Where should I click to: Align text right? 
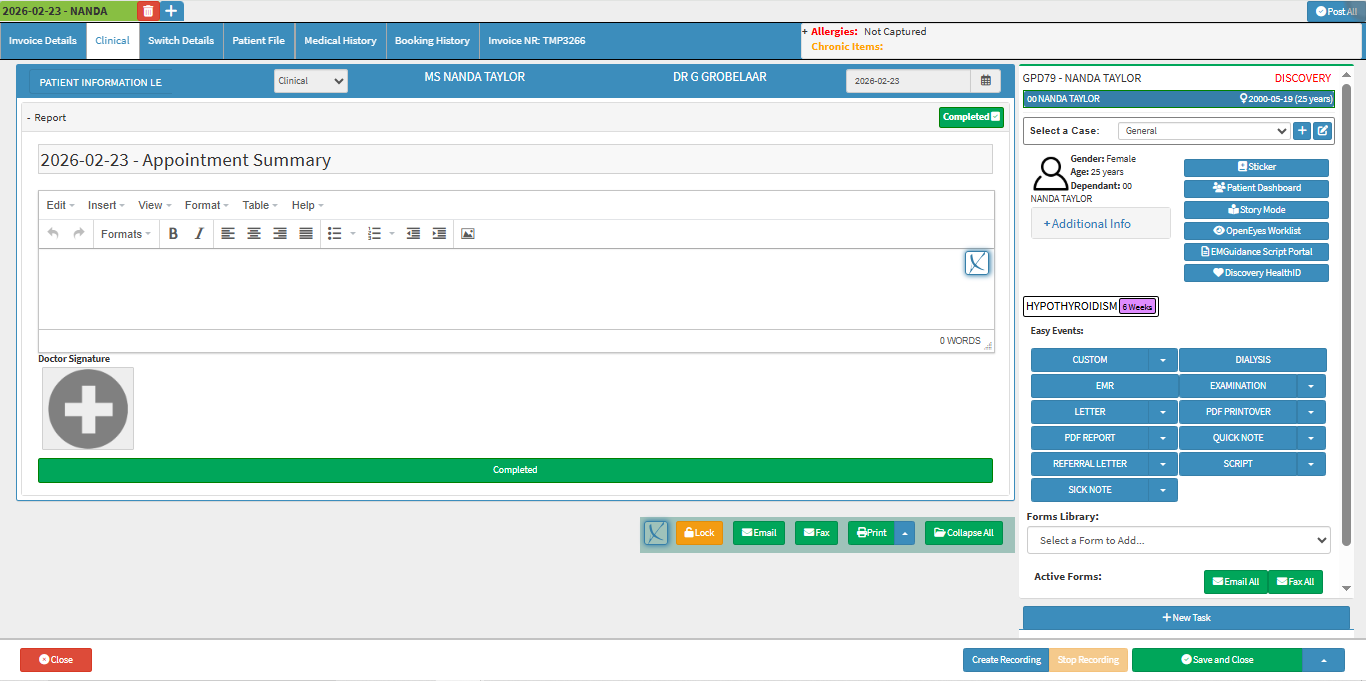280,233
